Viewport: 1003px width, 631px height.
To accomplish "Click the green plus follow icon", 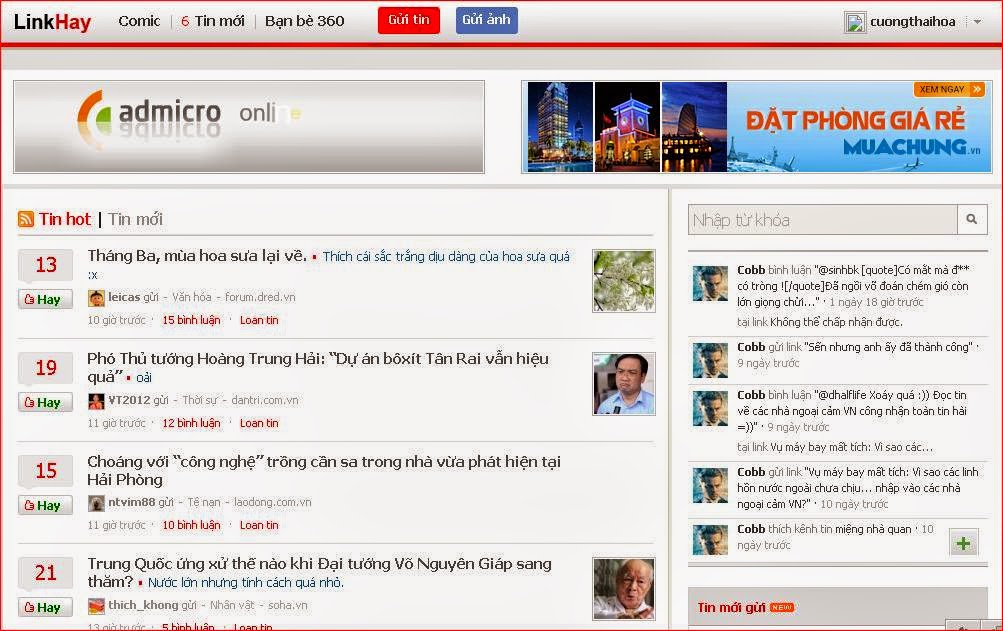I will [963, 544].
